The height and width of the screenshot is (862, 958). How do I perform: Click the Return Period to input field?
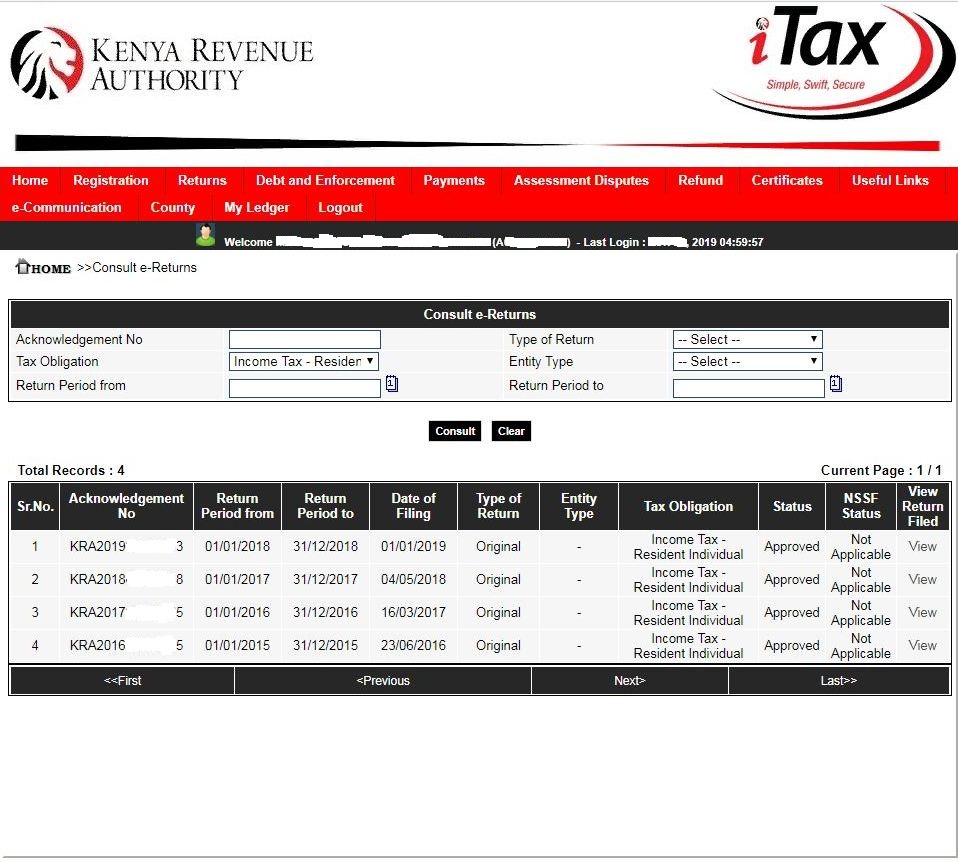point(748,388)
